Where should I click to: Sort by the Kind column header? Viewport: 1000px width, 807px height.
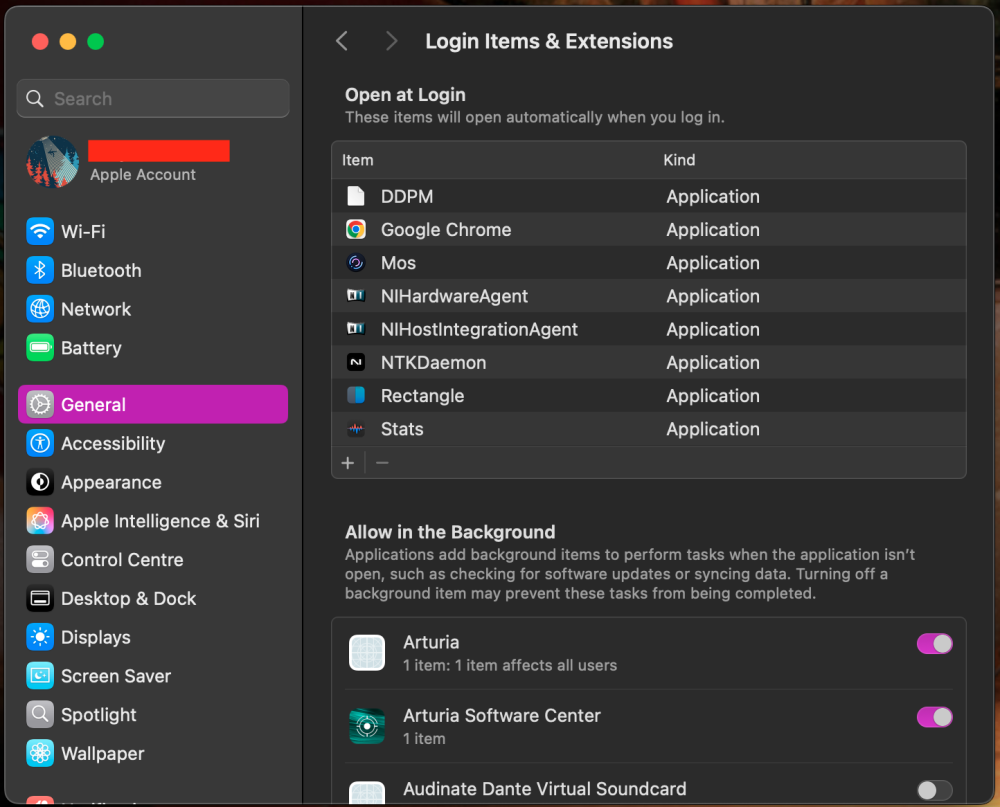679,160
